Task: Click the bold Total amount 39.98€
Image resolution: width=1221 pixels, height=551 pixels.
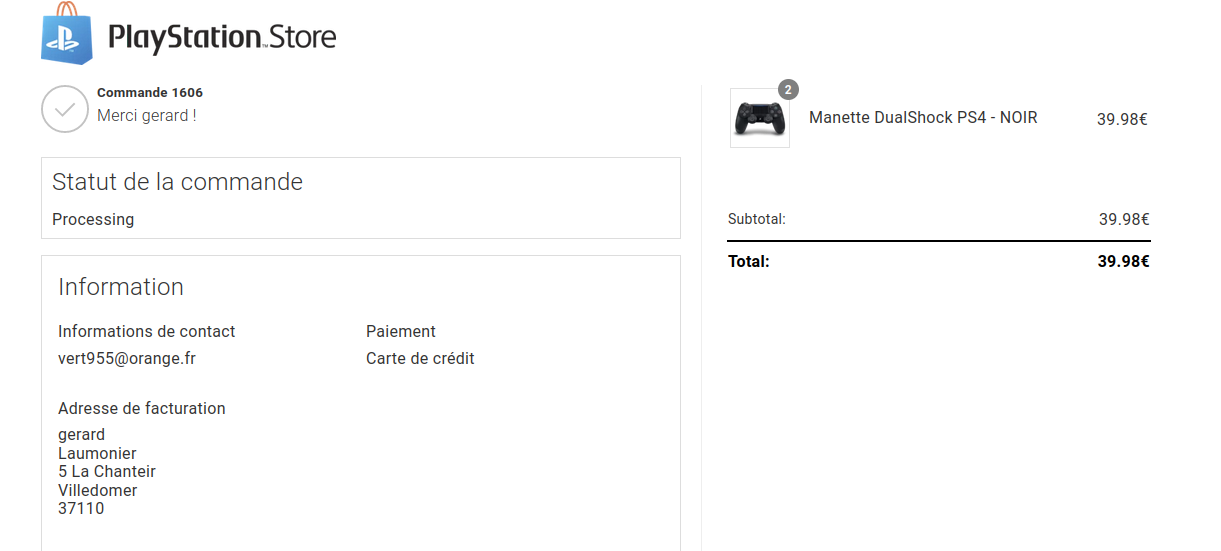Action: pos(1123,262)
